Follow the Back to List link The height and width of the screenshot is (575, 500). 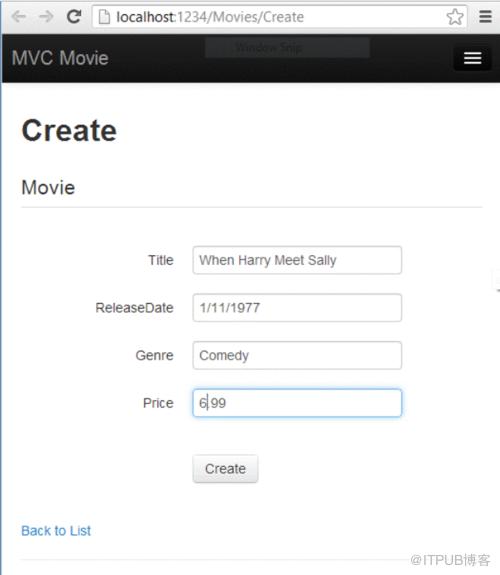[56, 531]
